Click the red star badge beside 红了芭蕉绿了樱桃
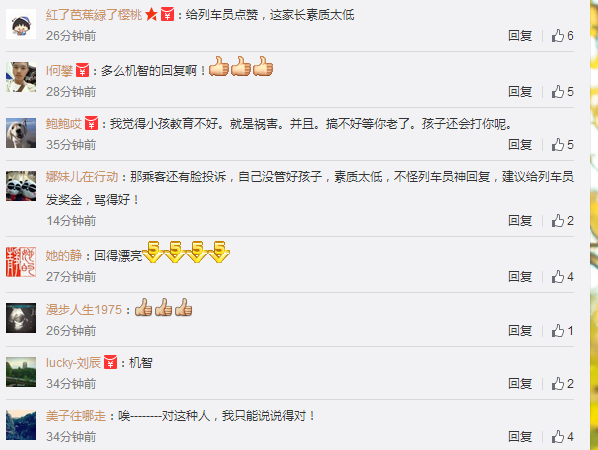Viewport: 598px width, 450px height. (151, 15)
